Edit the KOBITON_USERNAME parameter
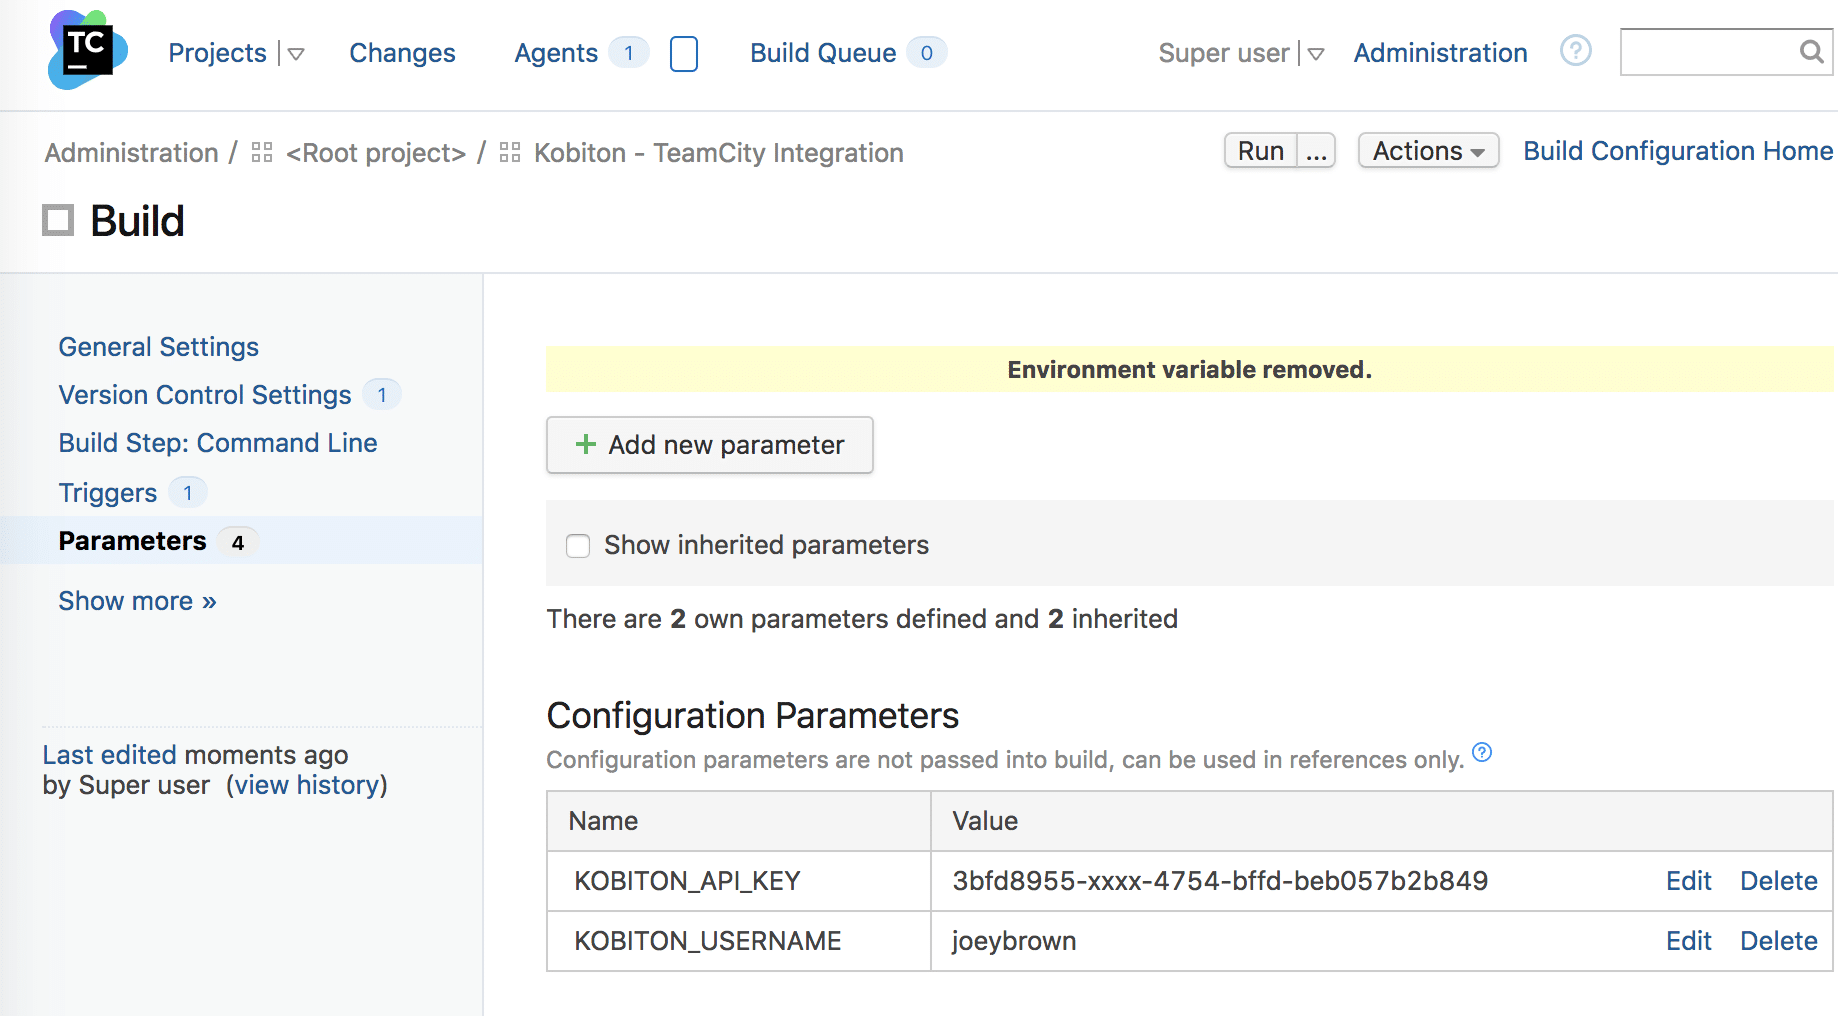 [1689, 941]
